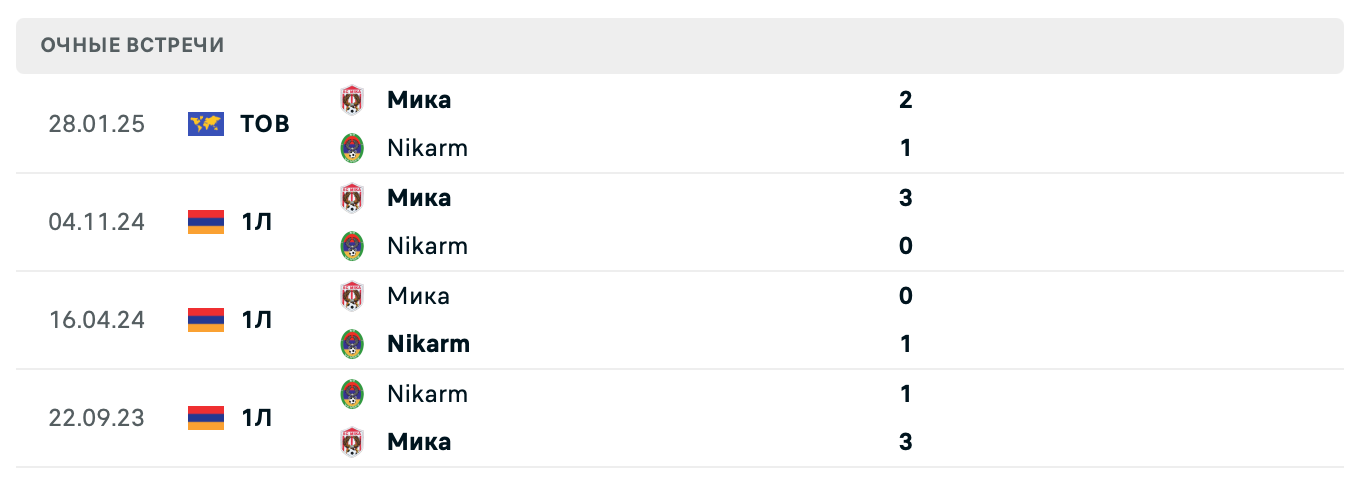Click Nikarm club crest in the 16.04.24 match
Viewport: 1358px width, 484px height.
click(351, 344)
